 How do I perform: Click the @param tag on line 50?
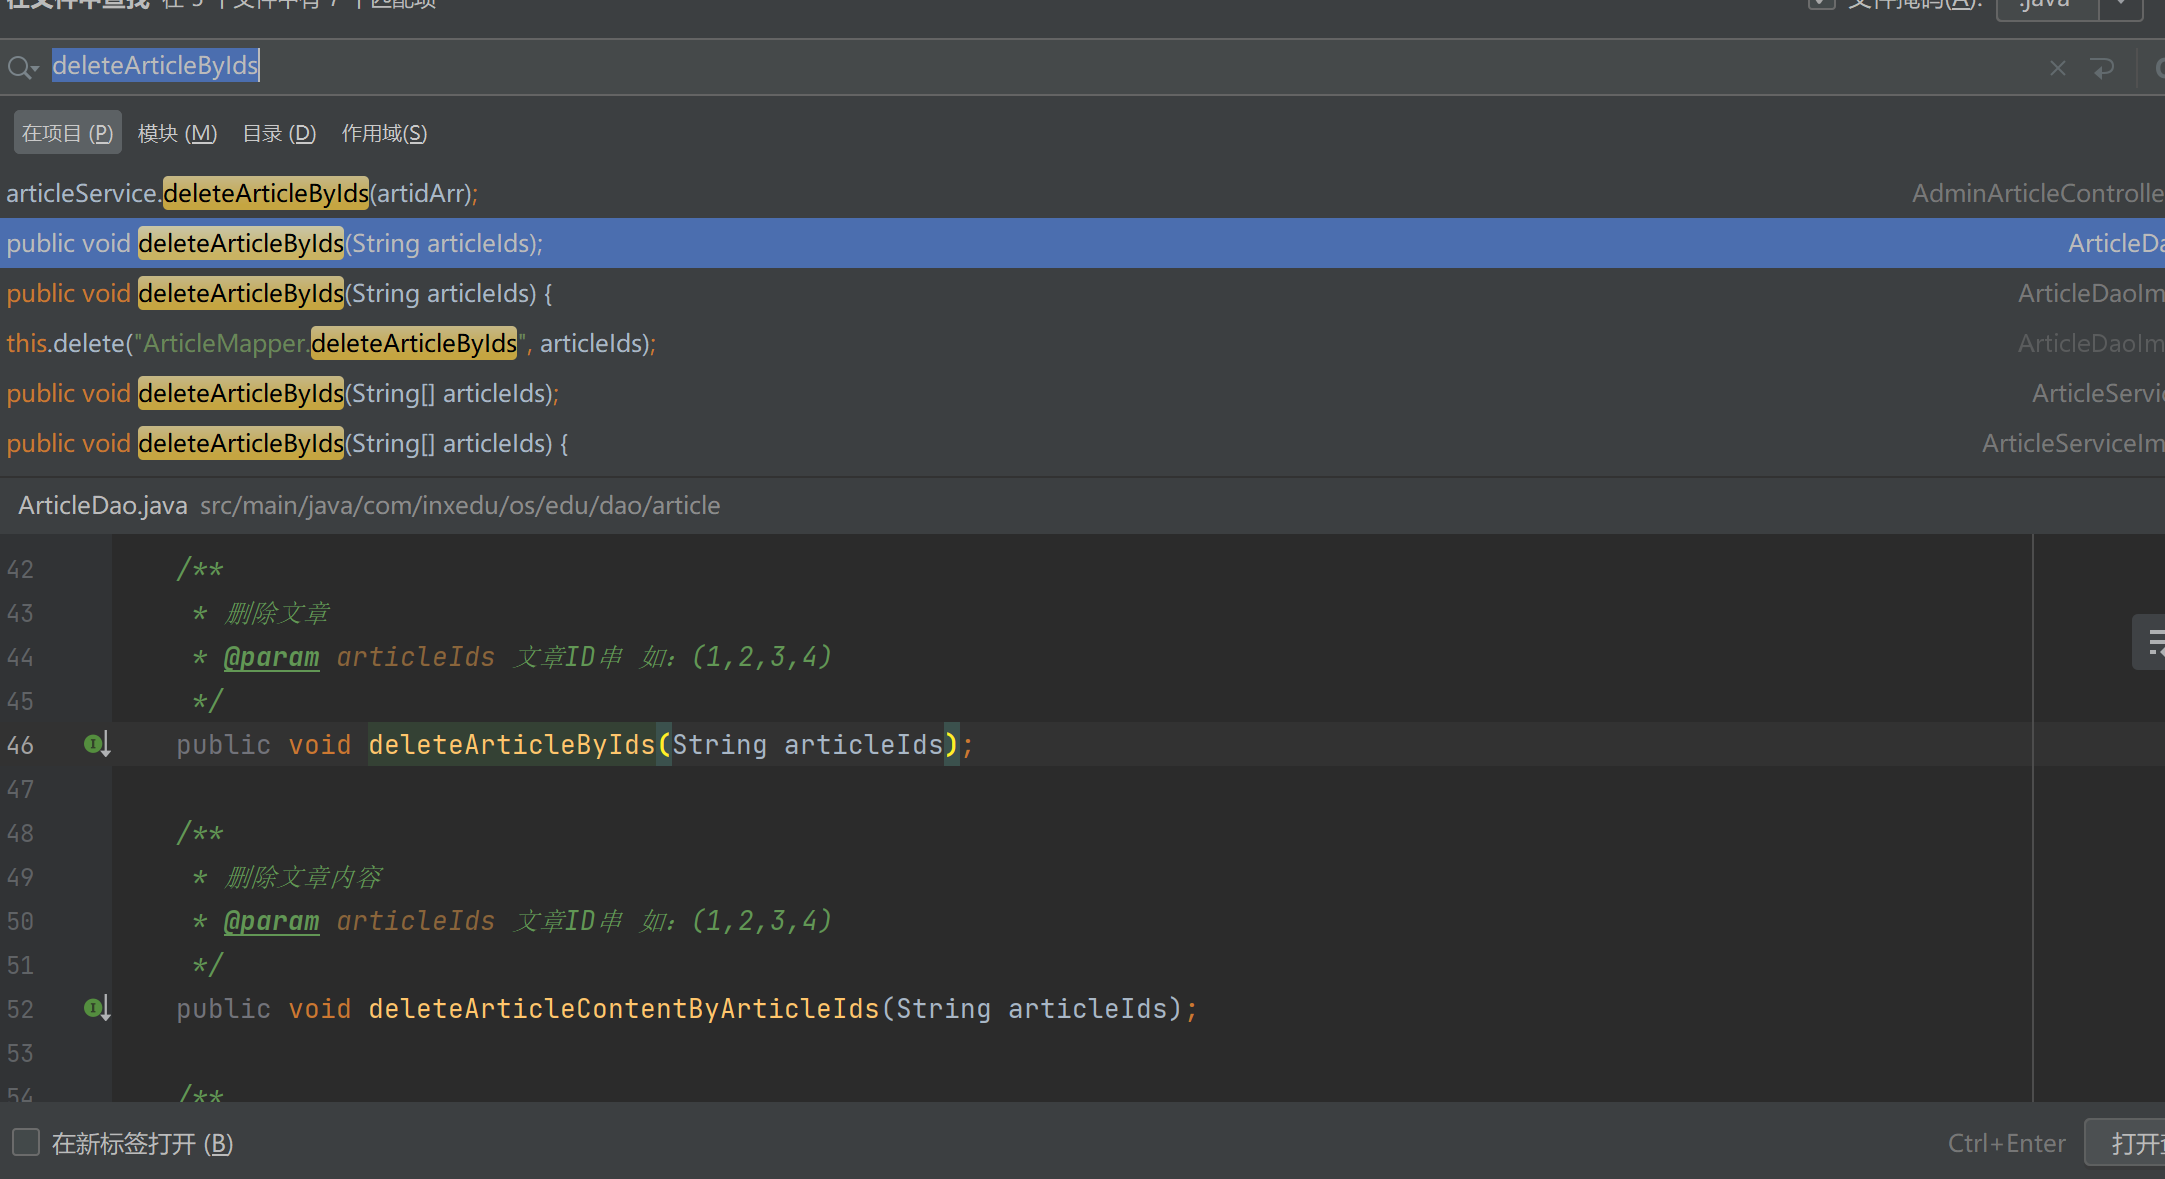[x=271, y=921]
